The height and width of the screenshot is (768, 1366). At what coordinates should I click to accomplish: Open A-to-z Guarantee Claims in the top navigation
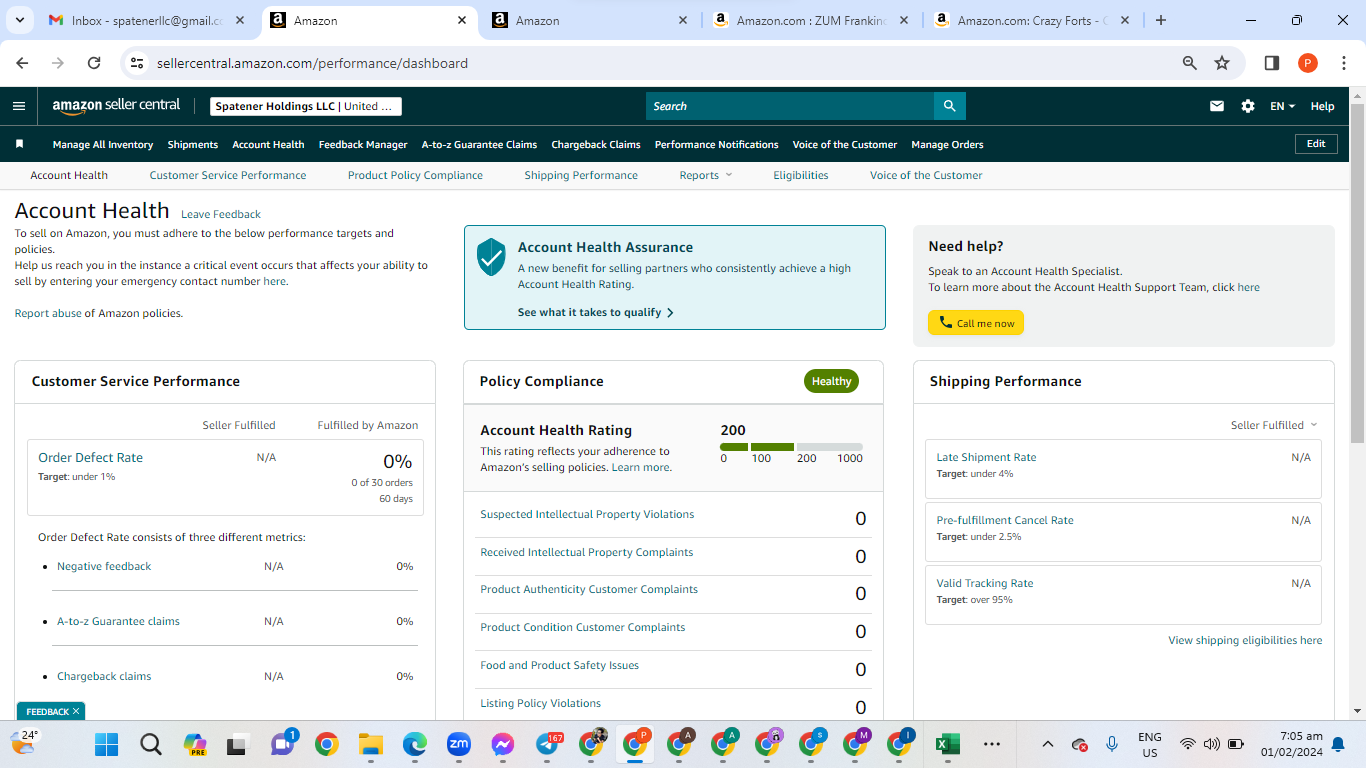pos(479,144)
